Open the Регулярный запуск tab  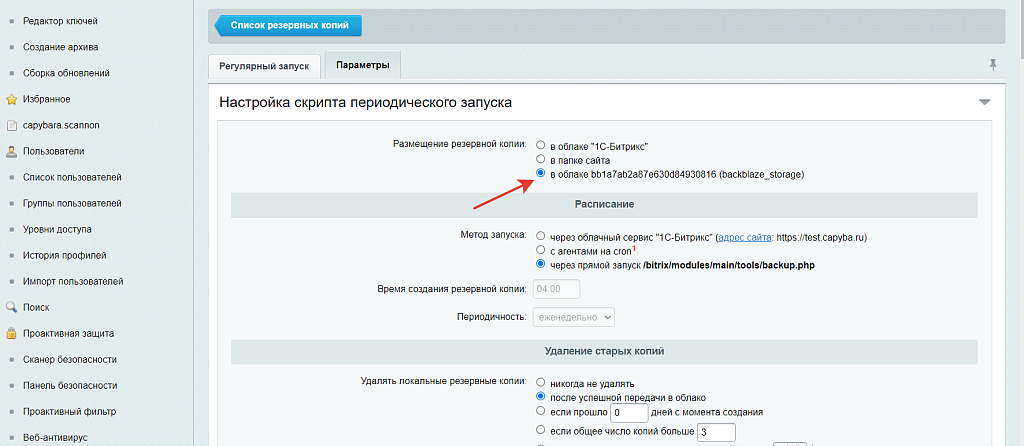pos(265,66)
